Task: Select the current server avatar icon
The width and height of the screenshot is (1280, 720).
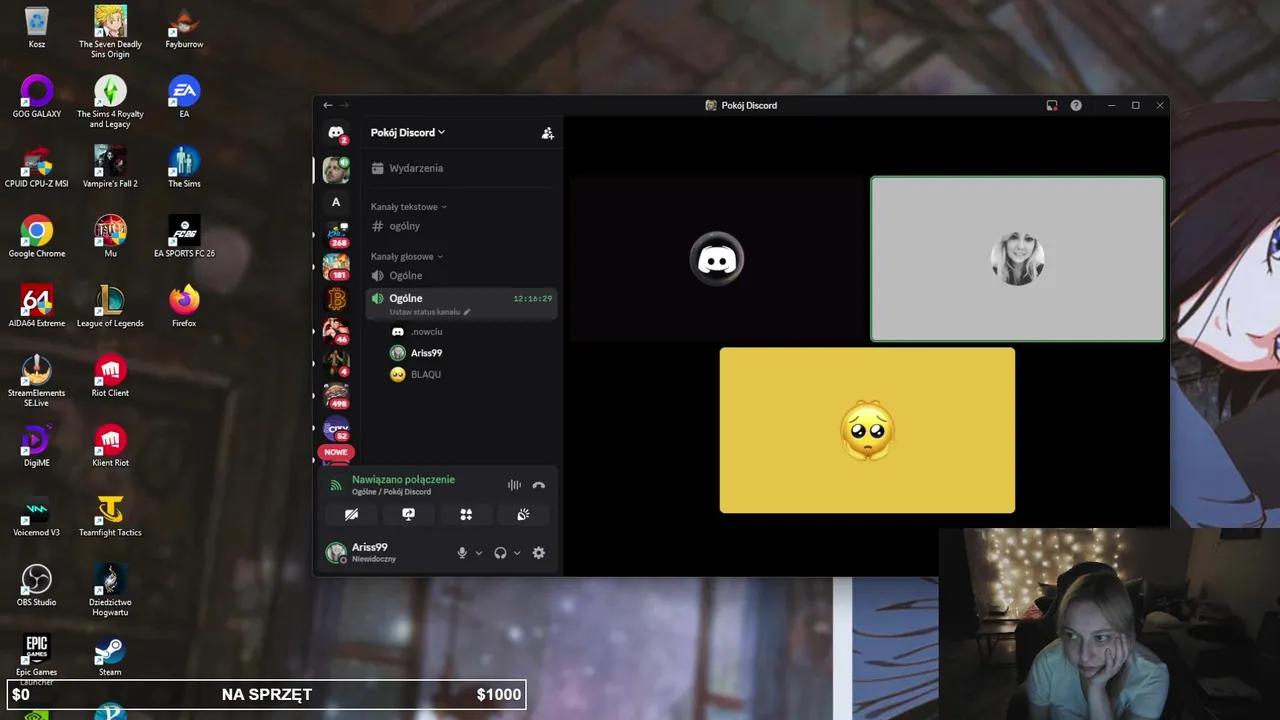Action: point(336,169)
